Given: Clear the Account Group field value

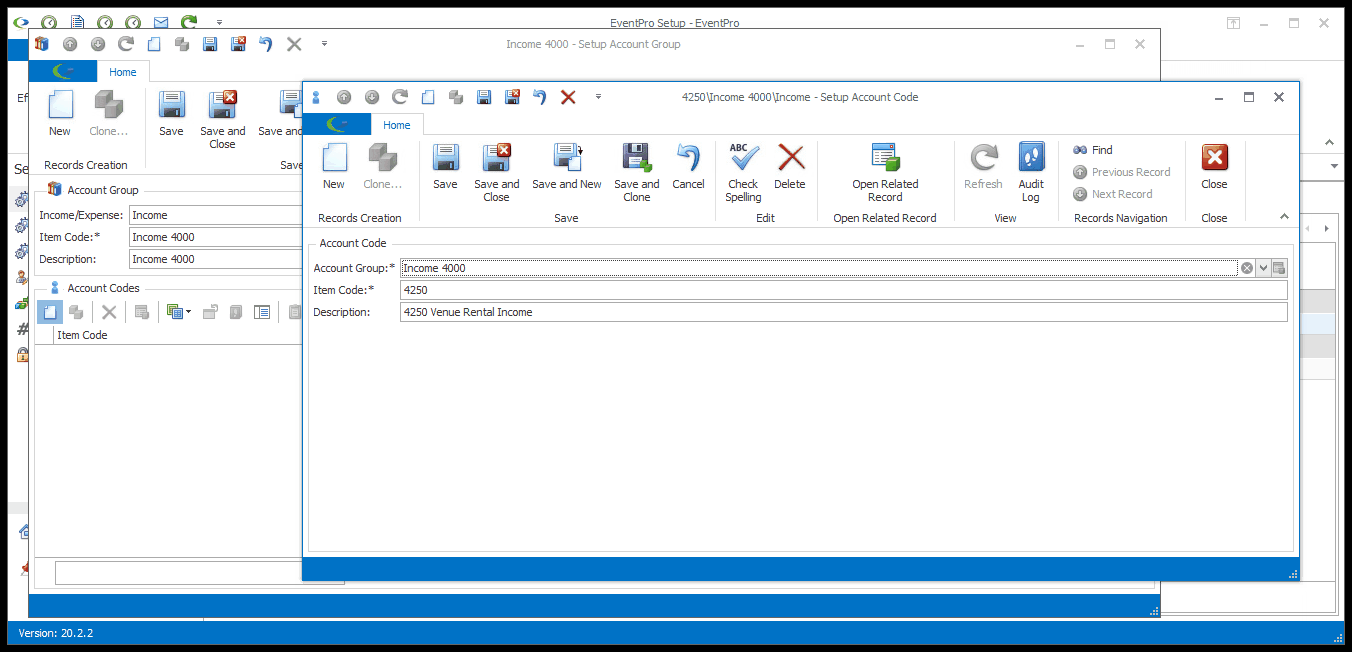Looking at the screenshot, I should tap(1247, 268).
